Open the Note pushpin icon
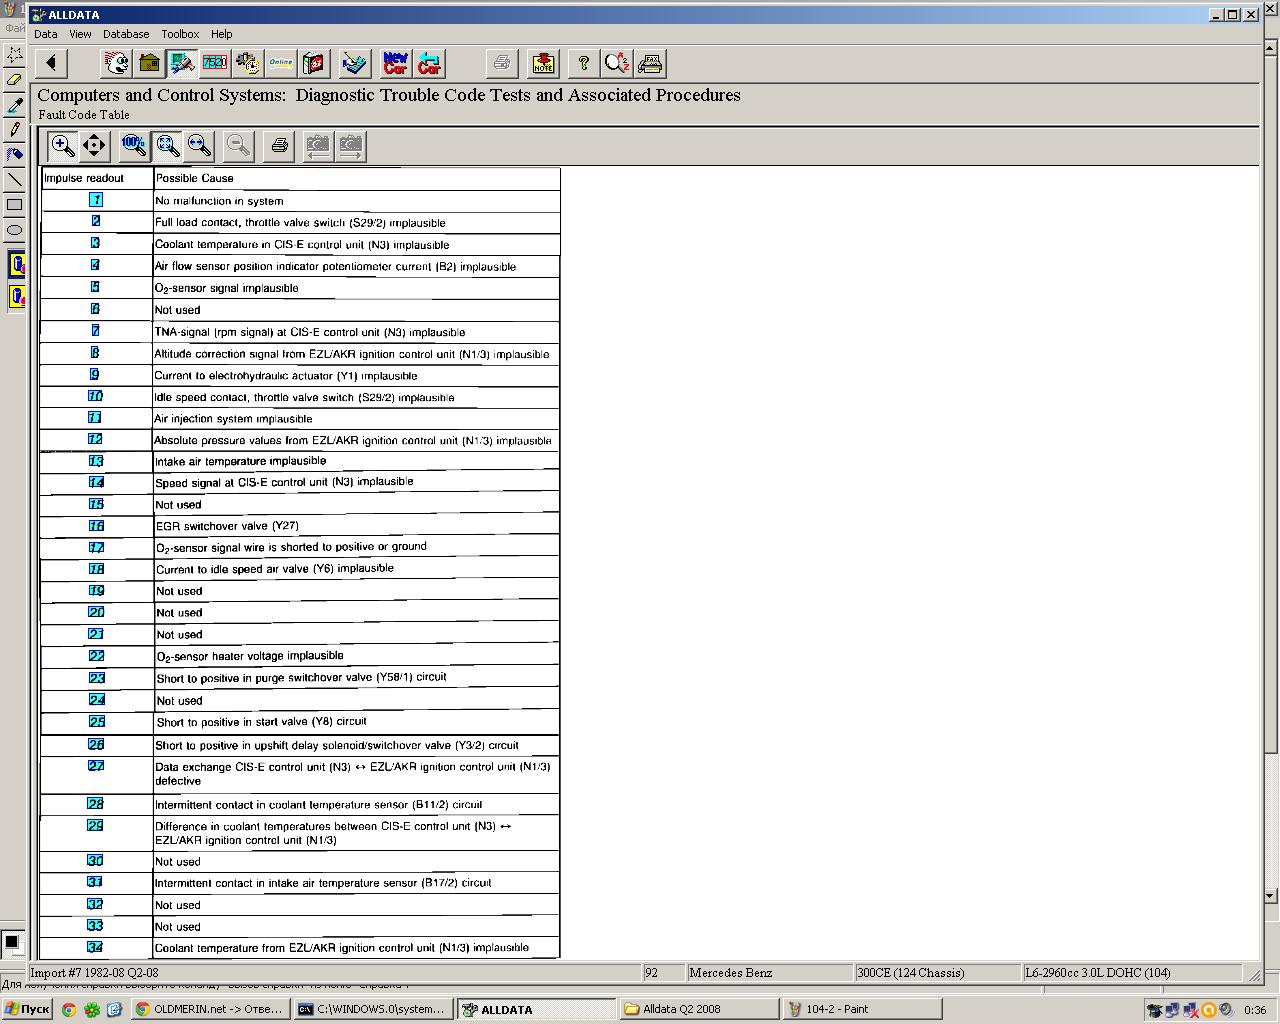The height and width of the screenshot is (1024, 1280). tap(543, 63)
